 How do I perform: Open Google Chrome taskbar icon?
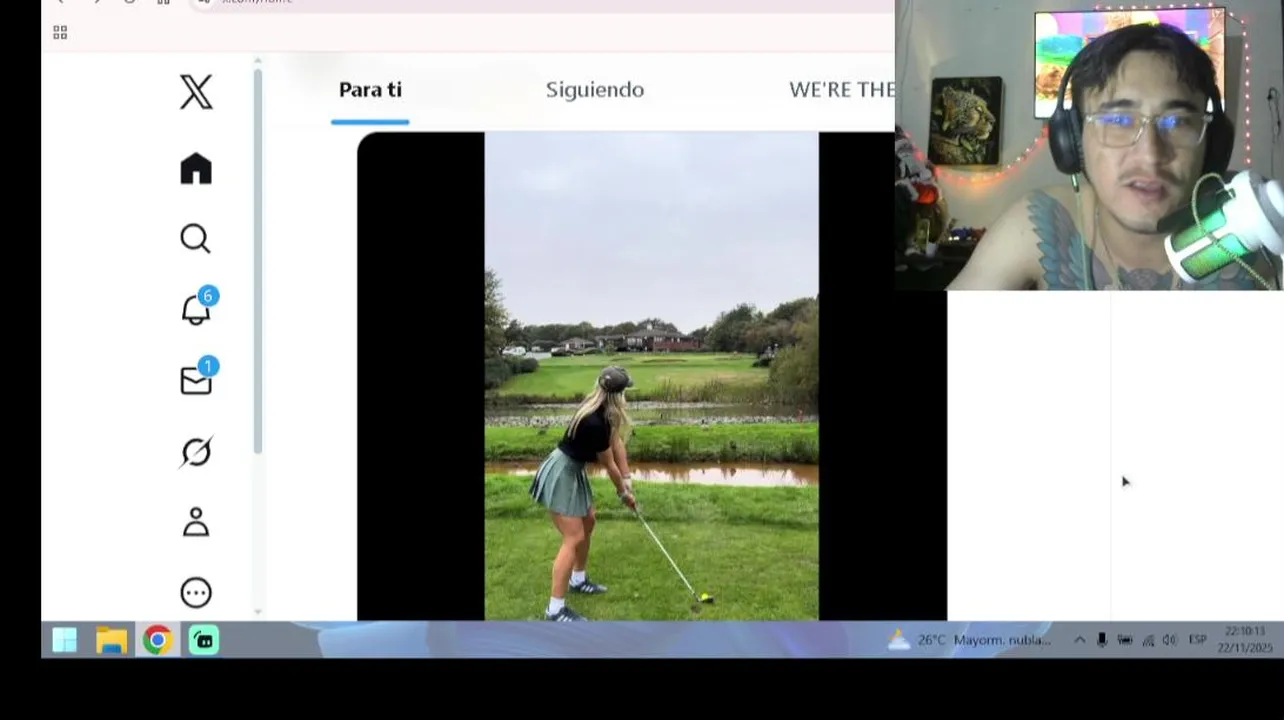point(157,640)
